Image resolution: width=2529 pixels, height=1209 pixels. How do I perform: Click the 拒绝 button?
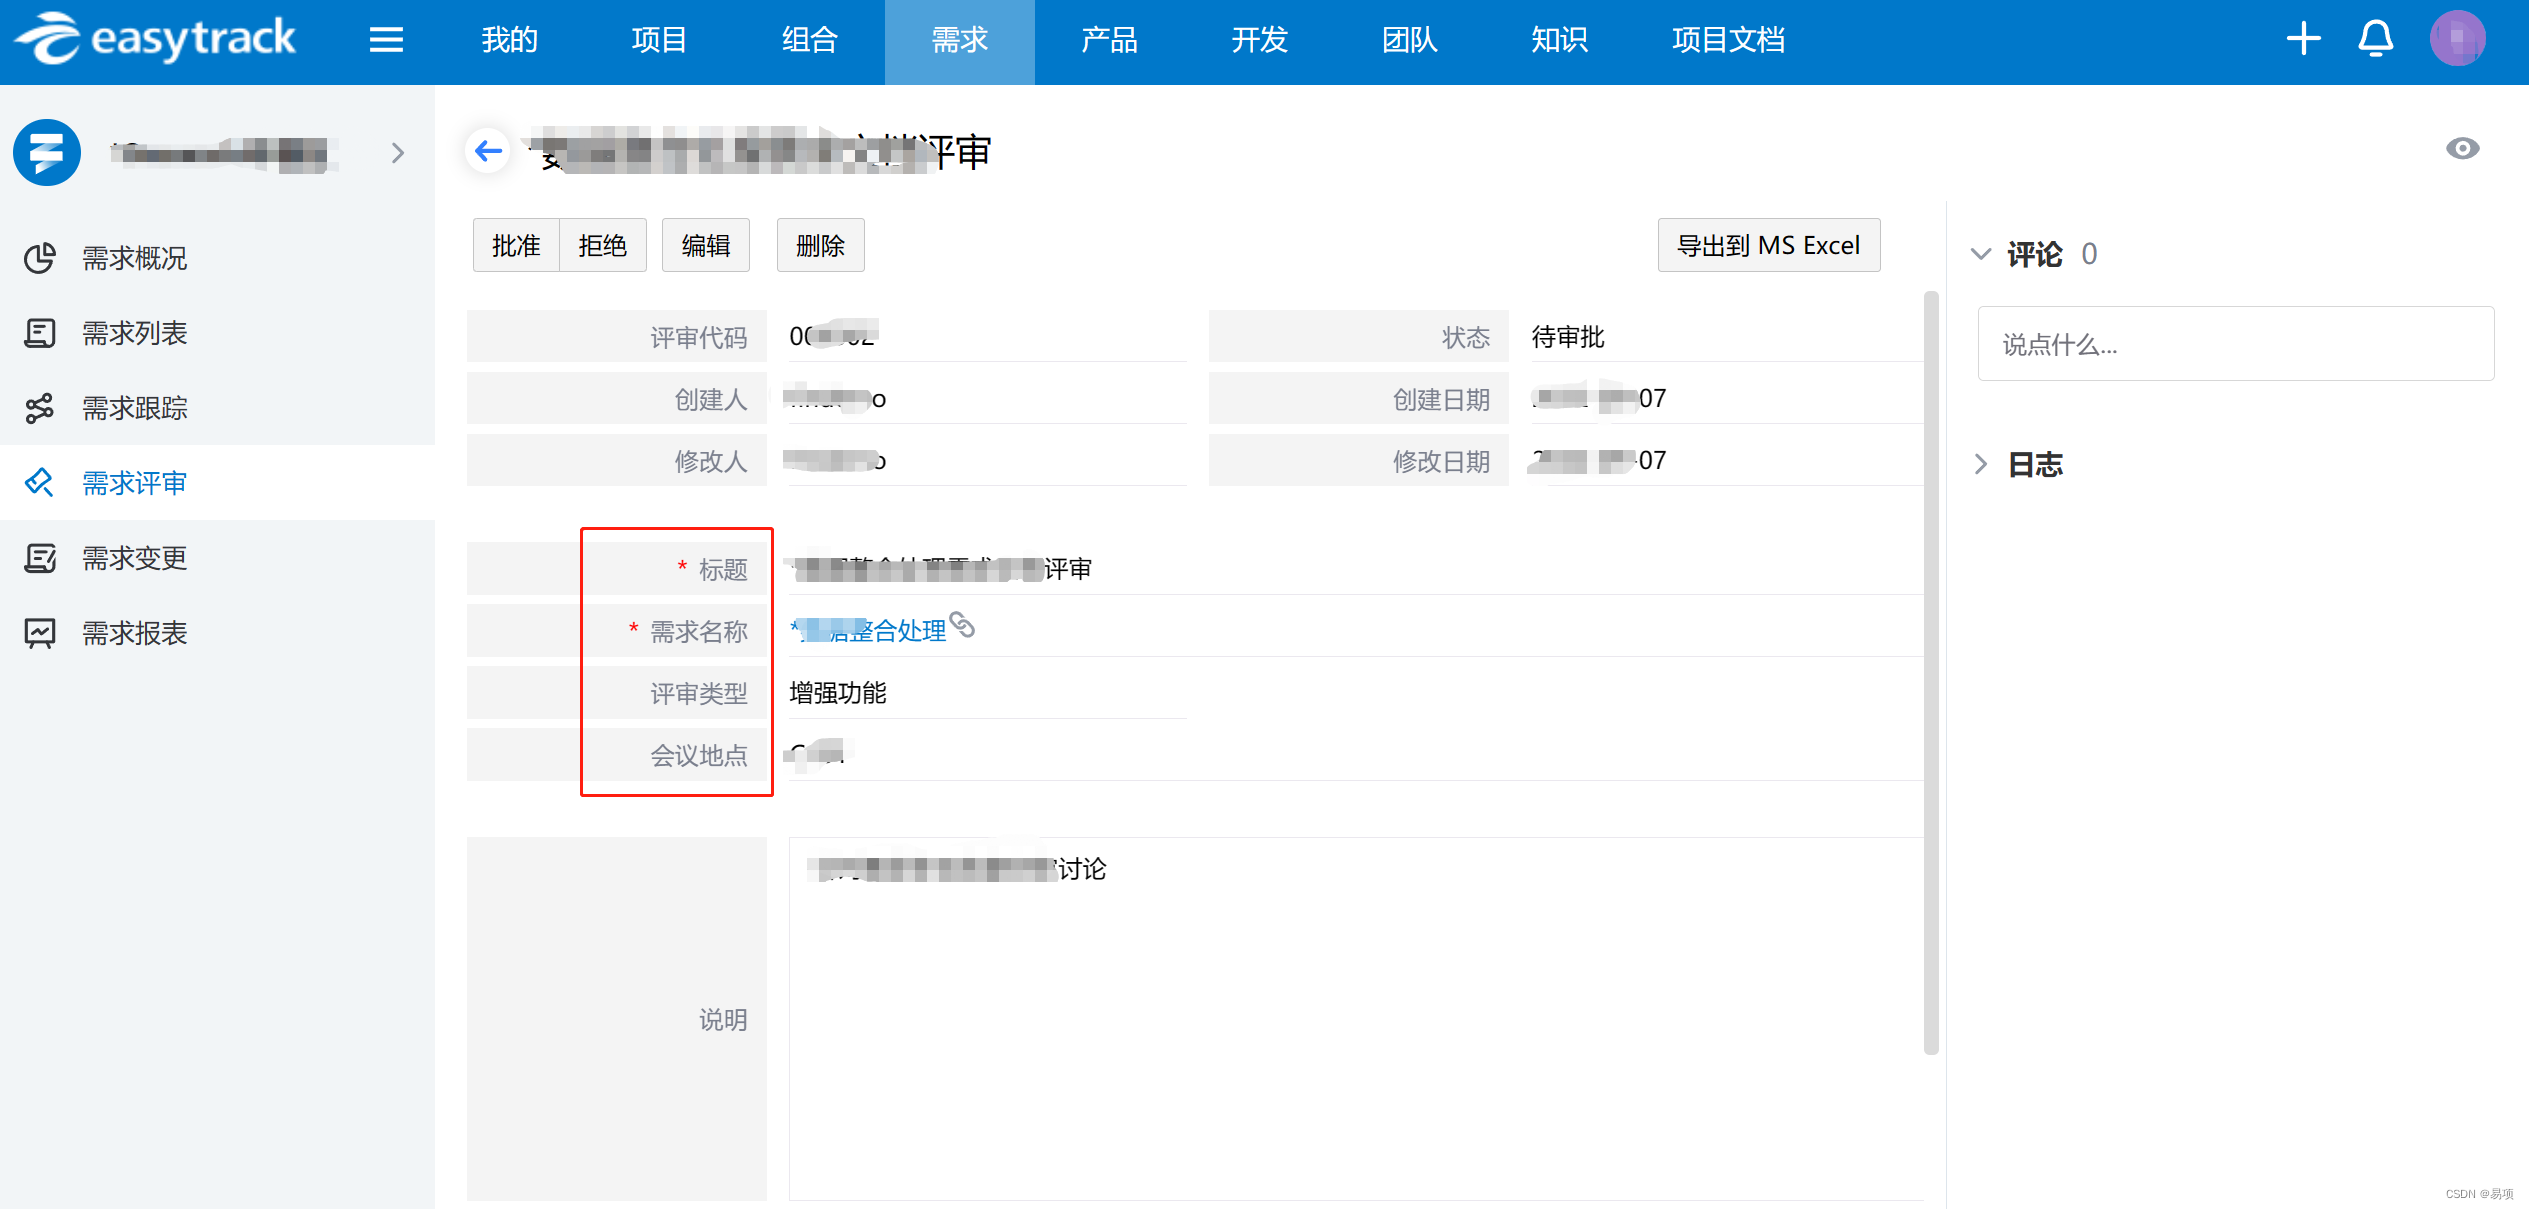(x=603, y=245)
